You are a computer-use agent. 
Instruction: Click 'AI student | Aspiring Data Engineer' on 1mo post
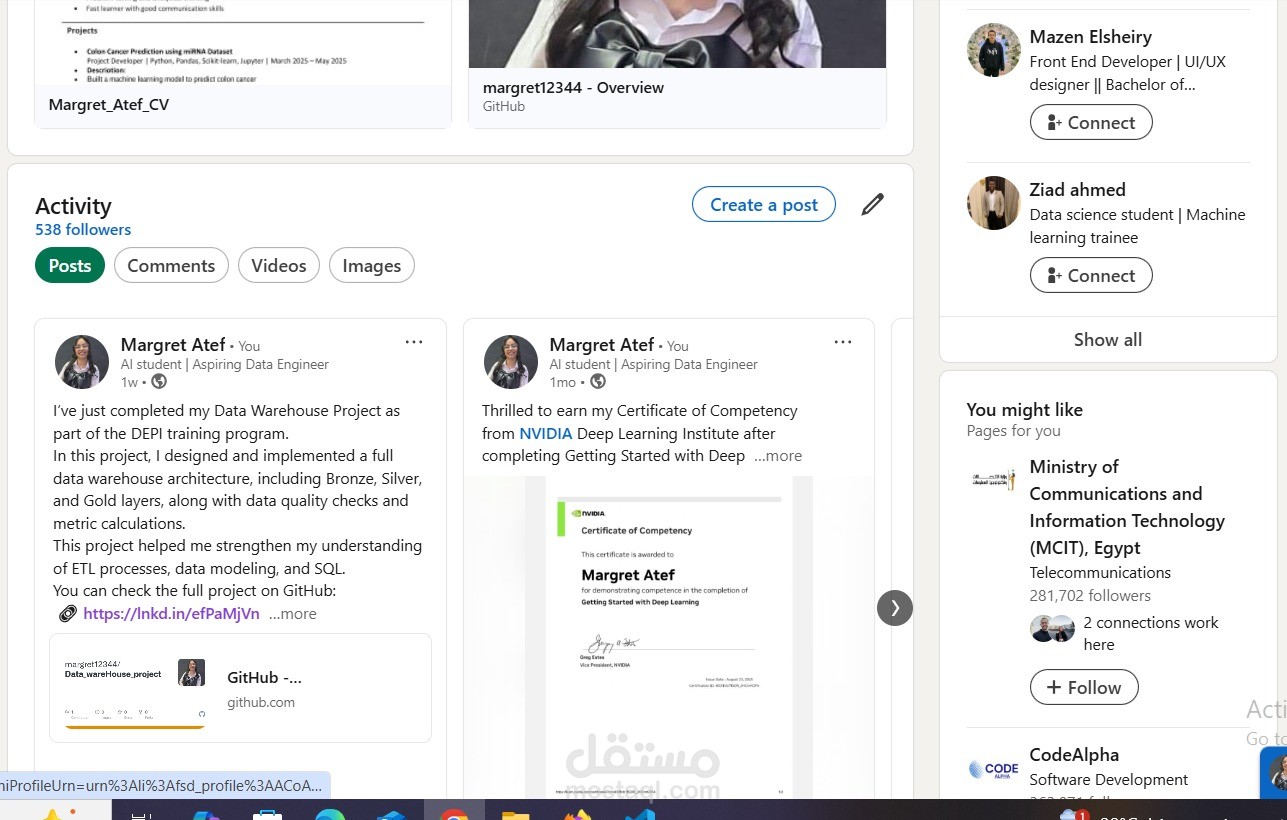654,365
